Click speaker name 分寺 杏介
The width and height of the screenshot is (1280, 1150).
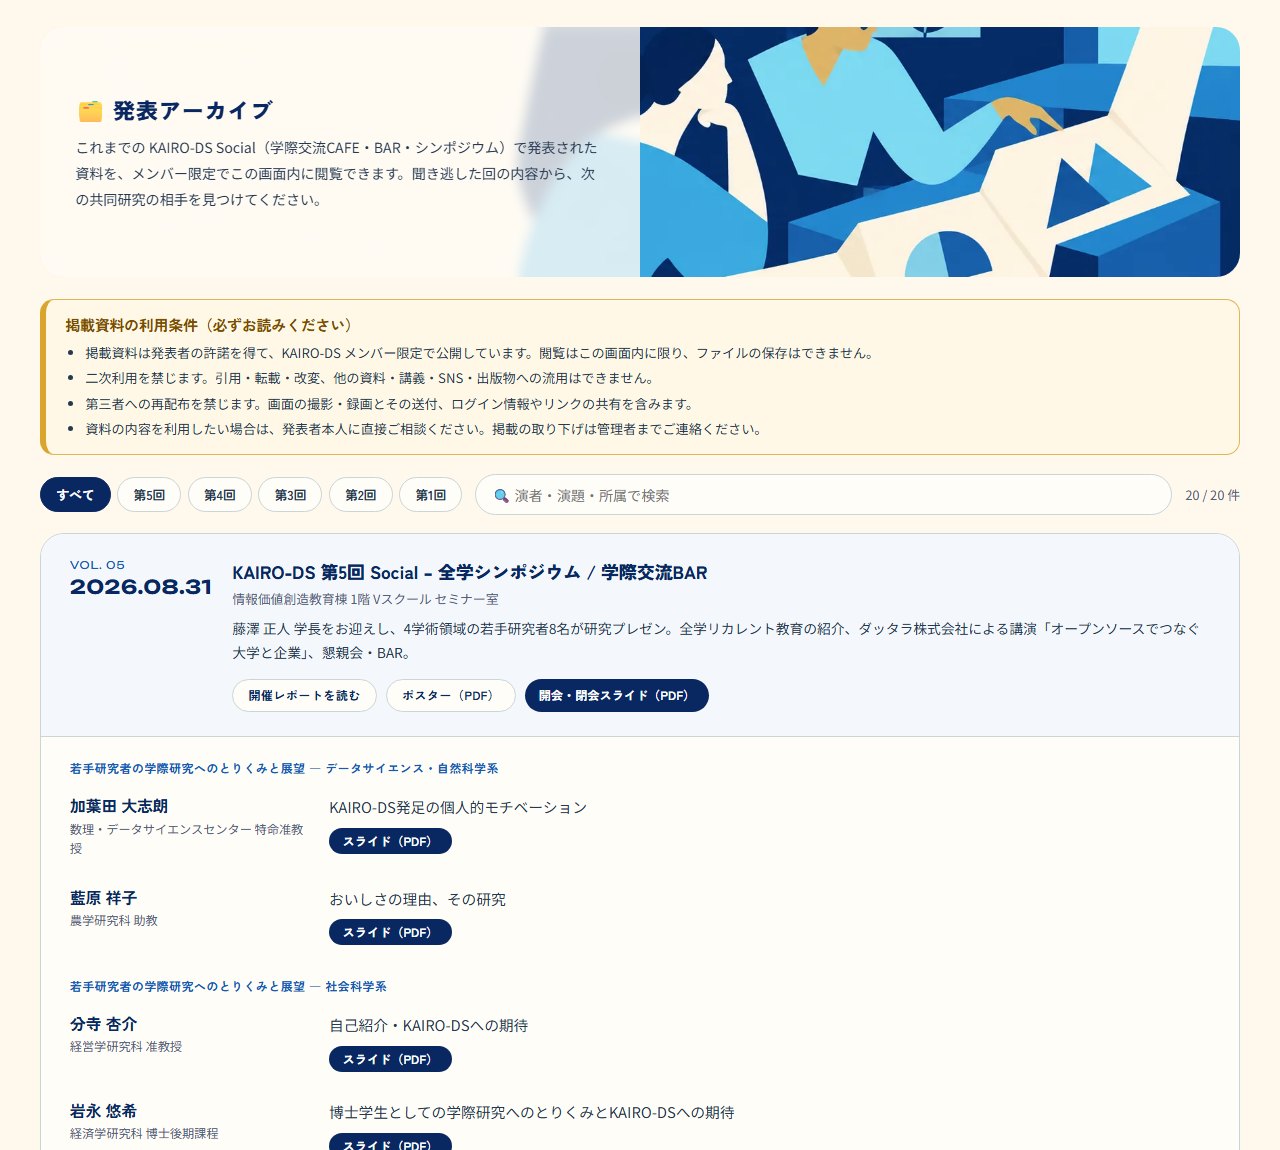(x=104, y=1024)
